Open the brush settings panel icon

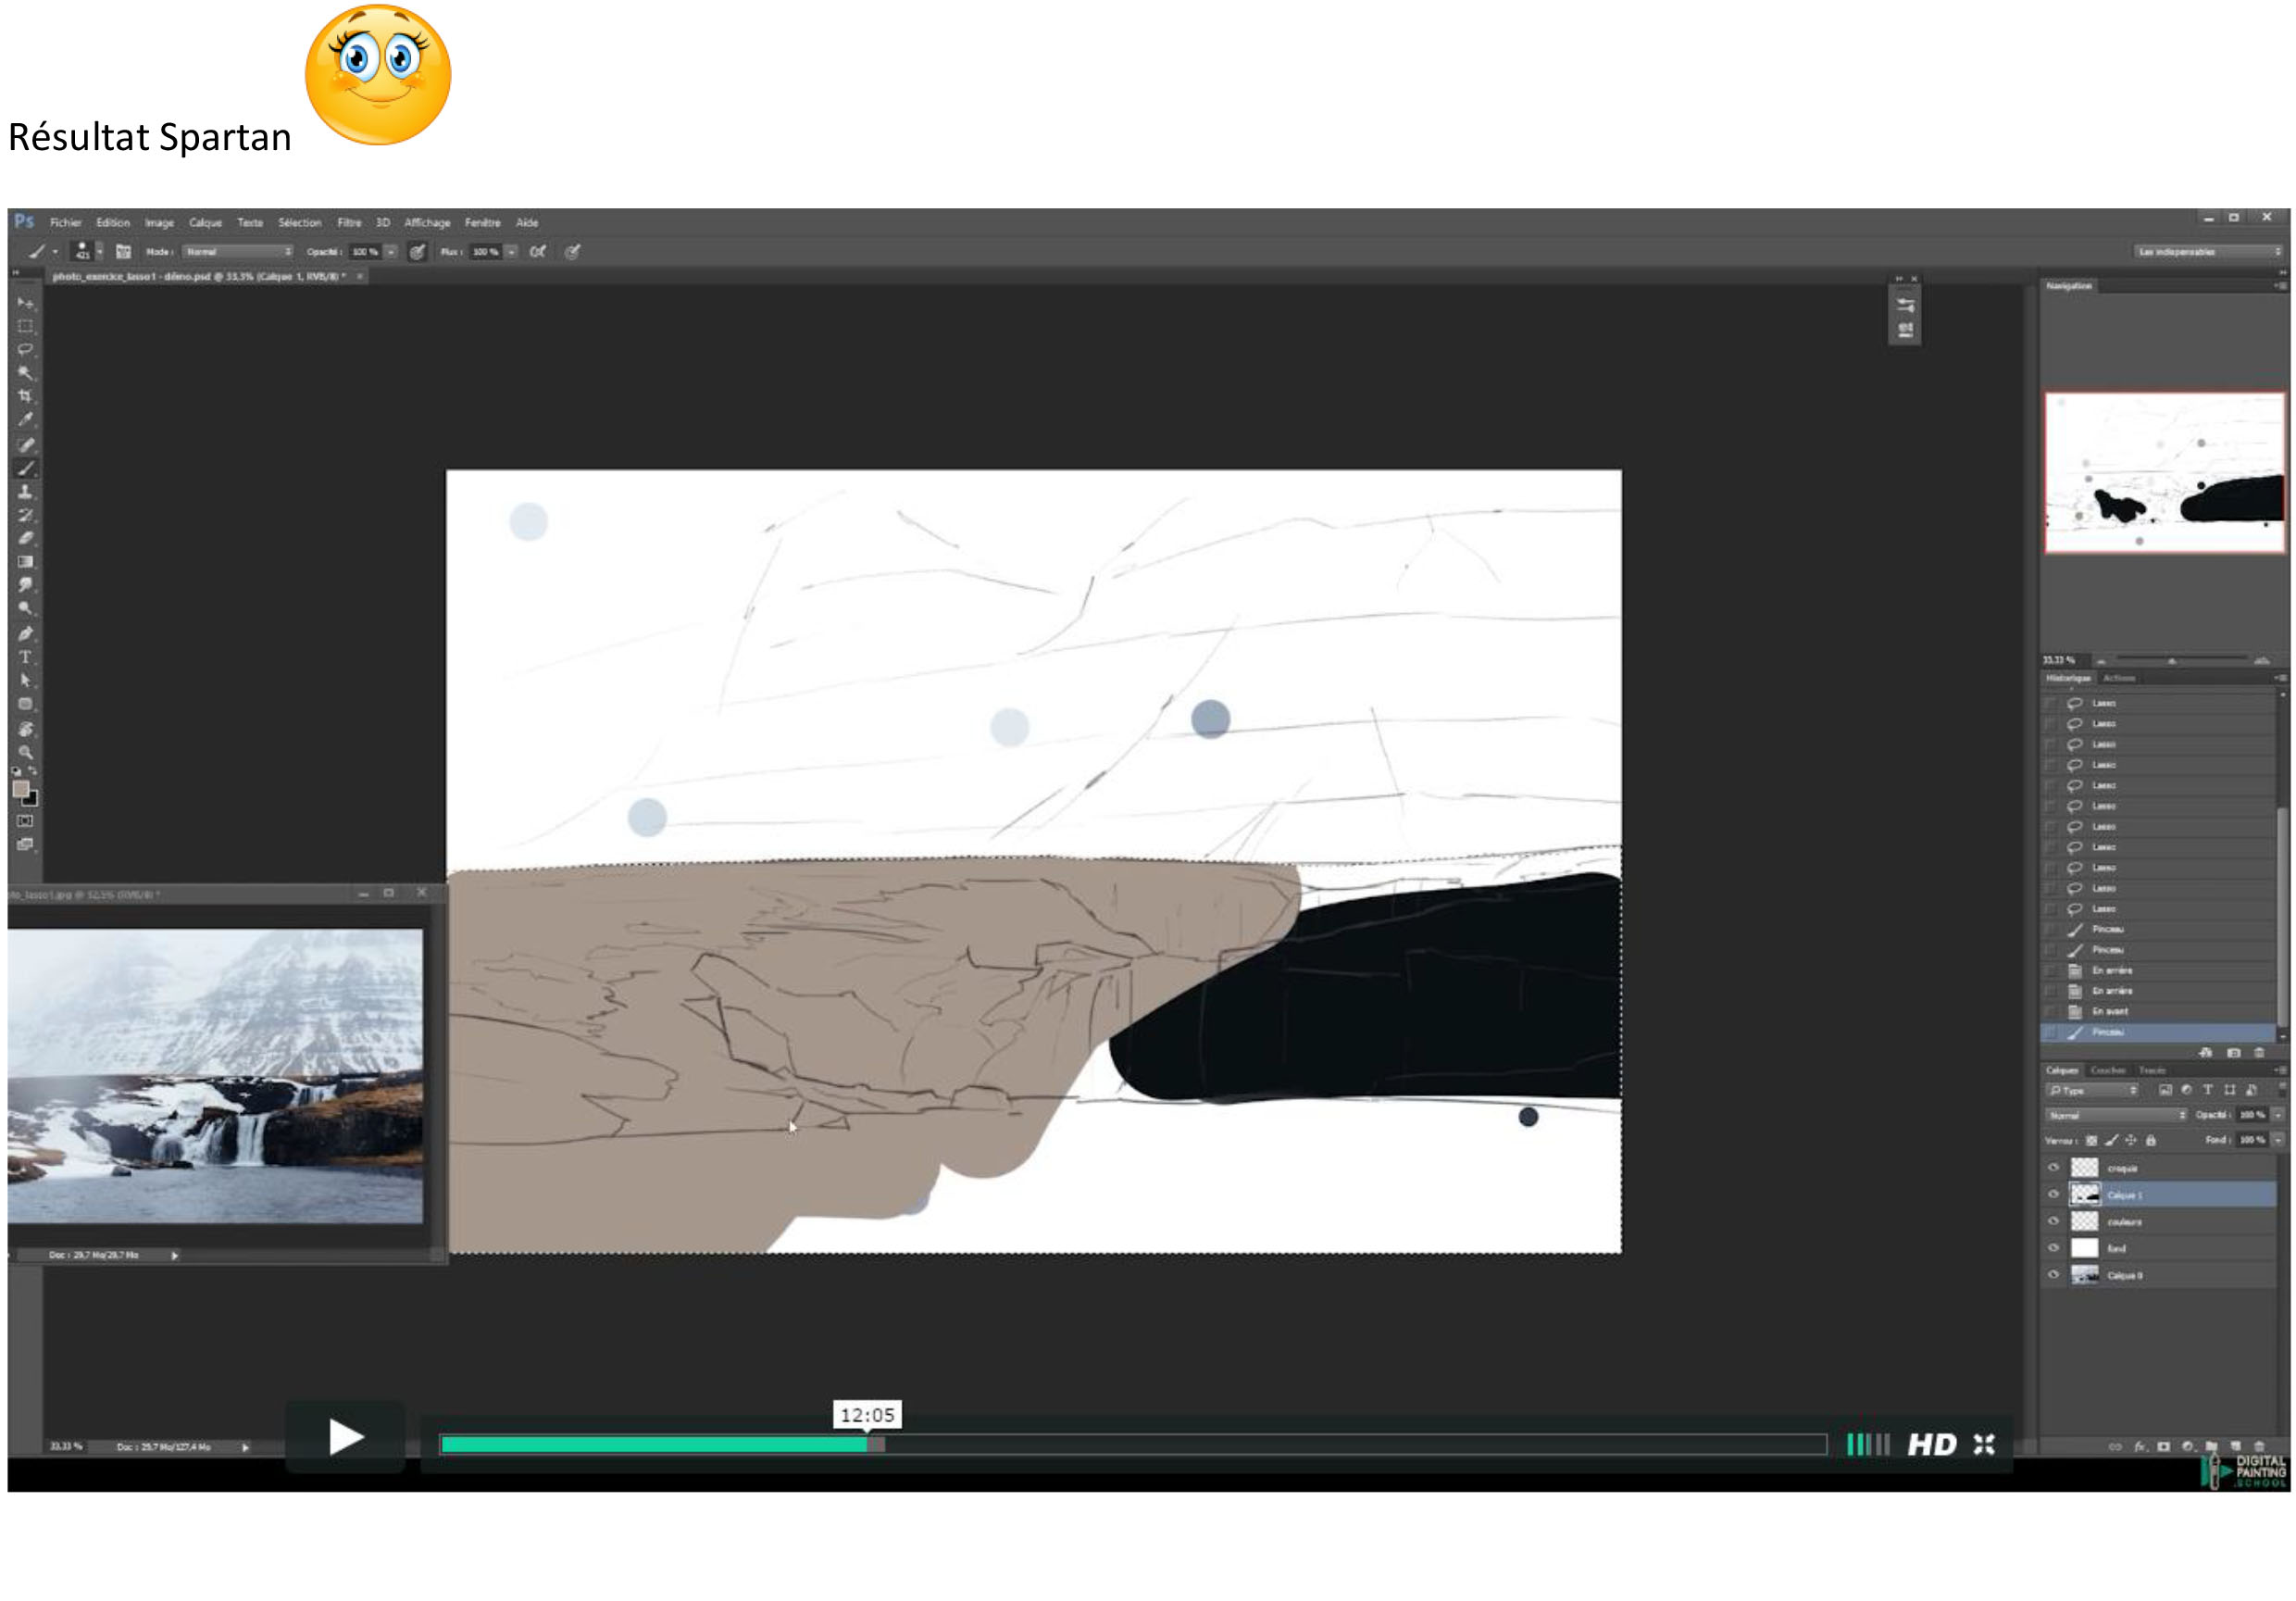[x=123, y=252]
